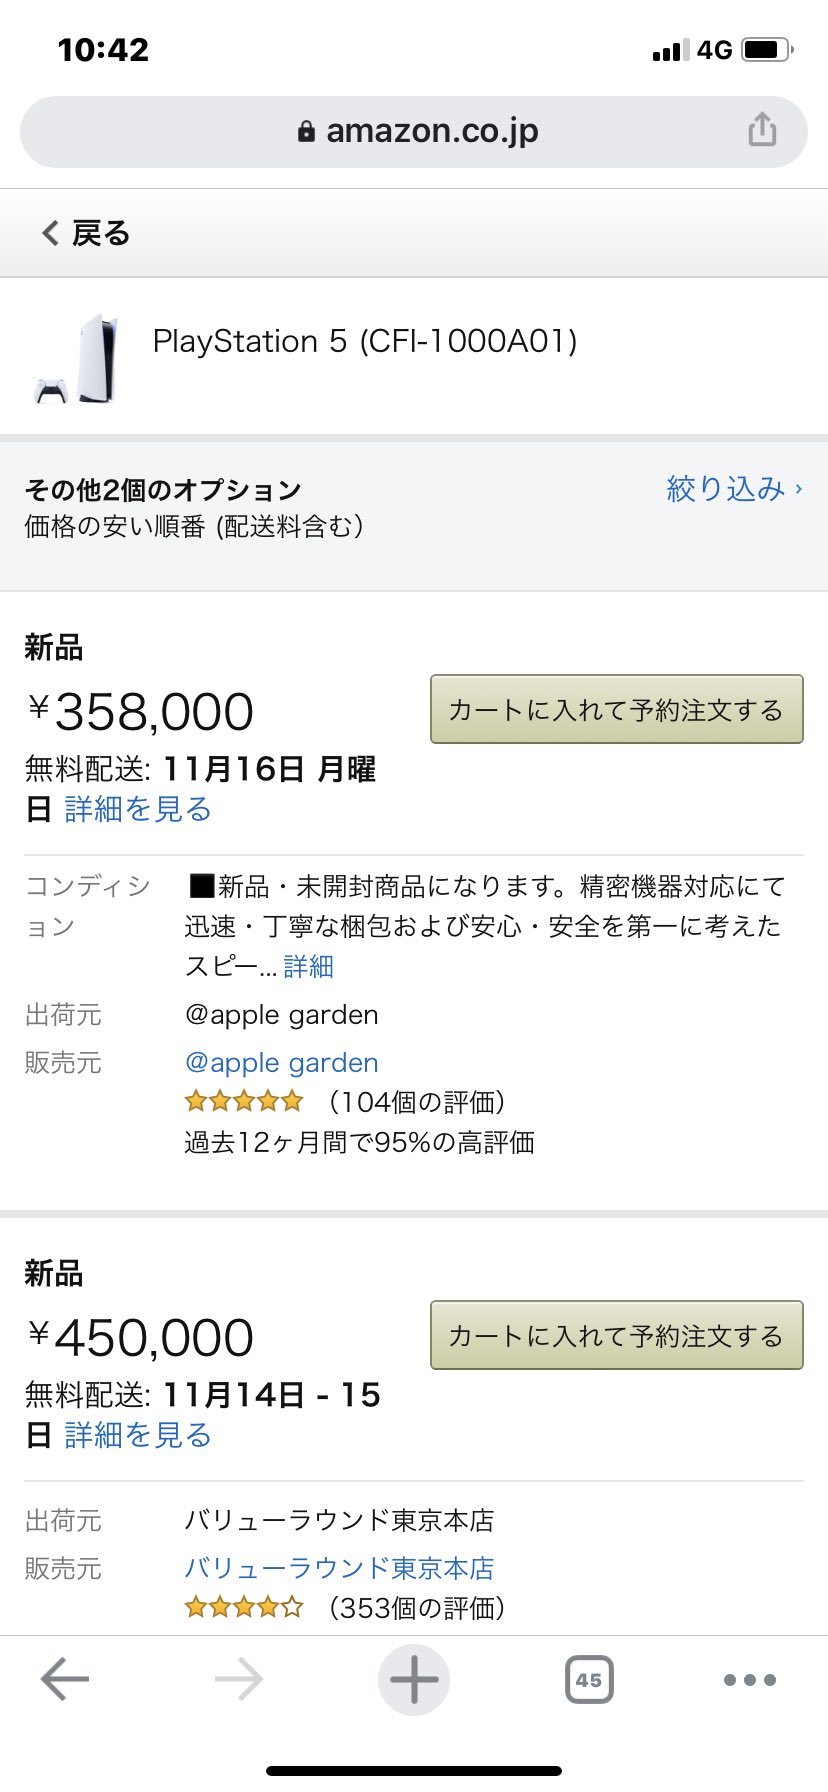Open the バリューラウンド東京本店 seller page

click(x=339, y=1568)
